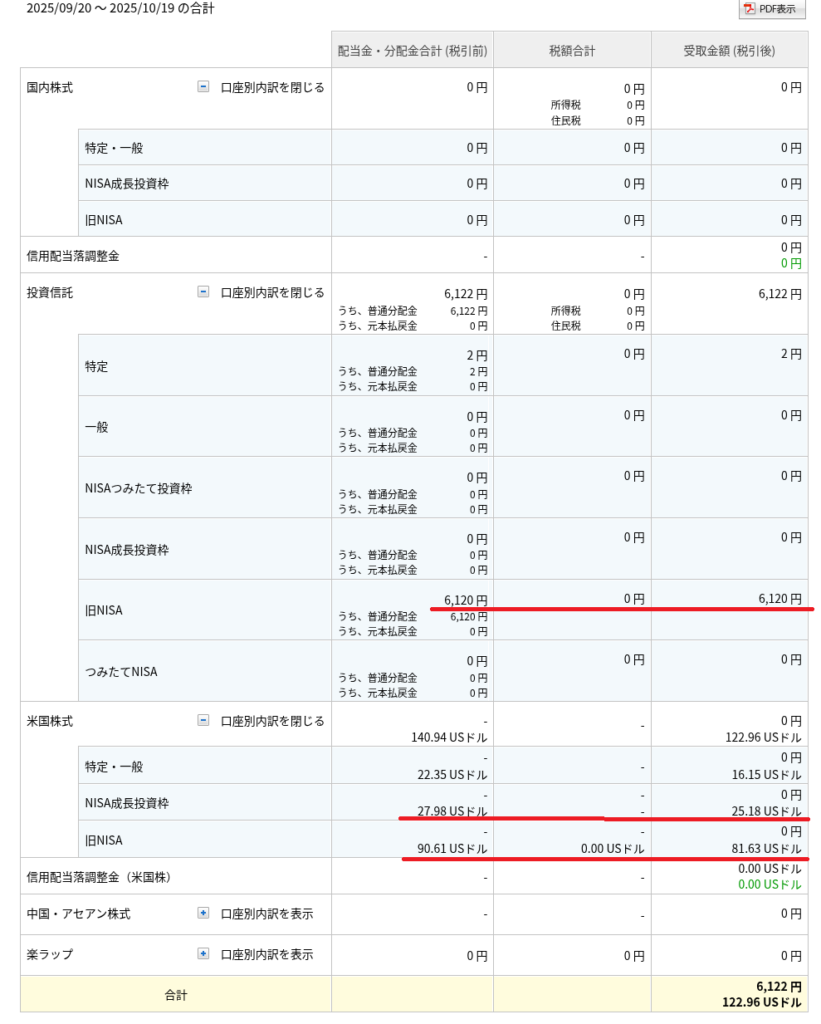Click the 配当金・分配金合計 (税引前) column header

[x=411, y=48]
